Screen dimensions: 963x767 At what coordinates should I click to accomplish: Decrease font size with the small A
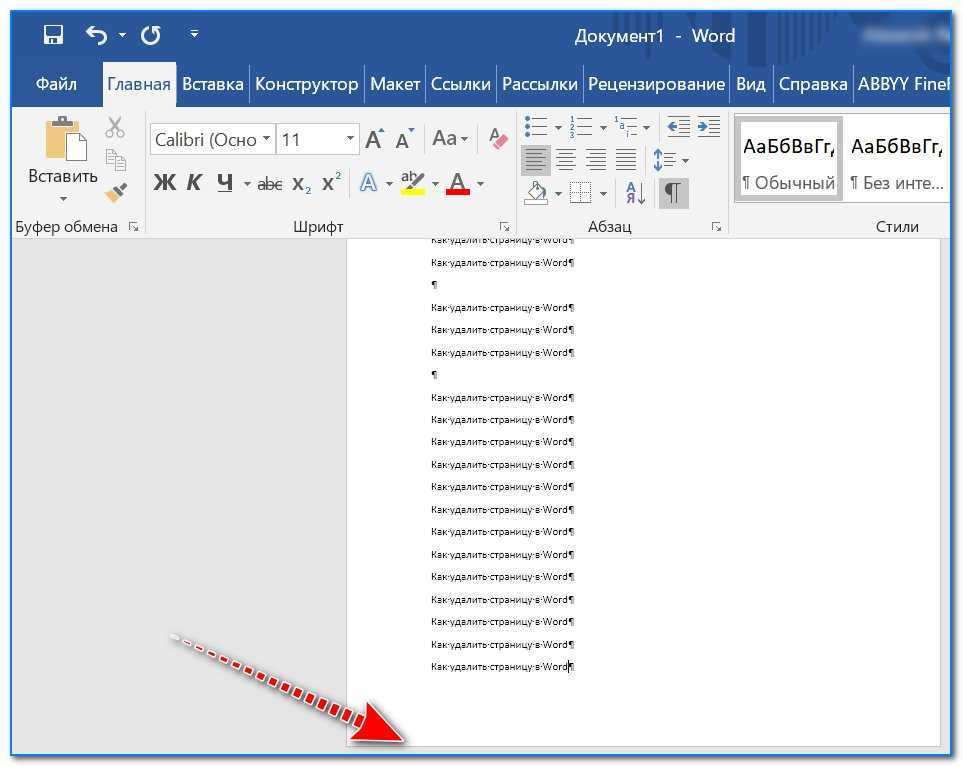(404, 139)
